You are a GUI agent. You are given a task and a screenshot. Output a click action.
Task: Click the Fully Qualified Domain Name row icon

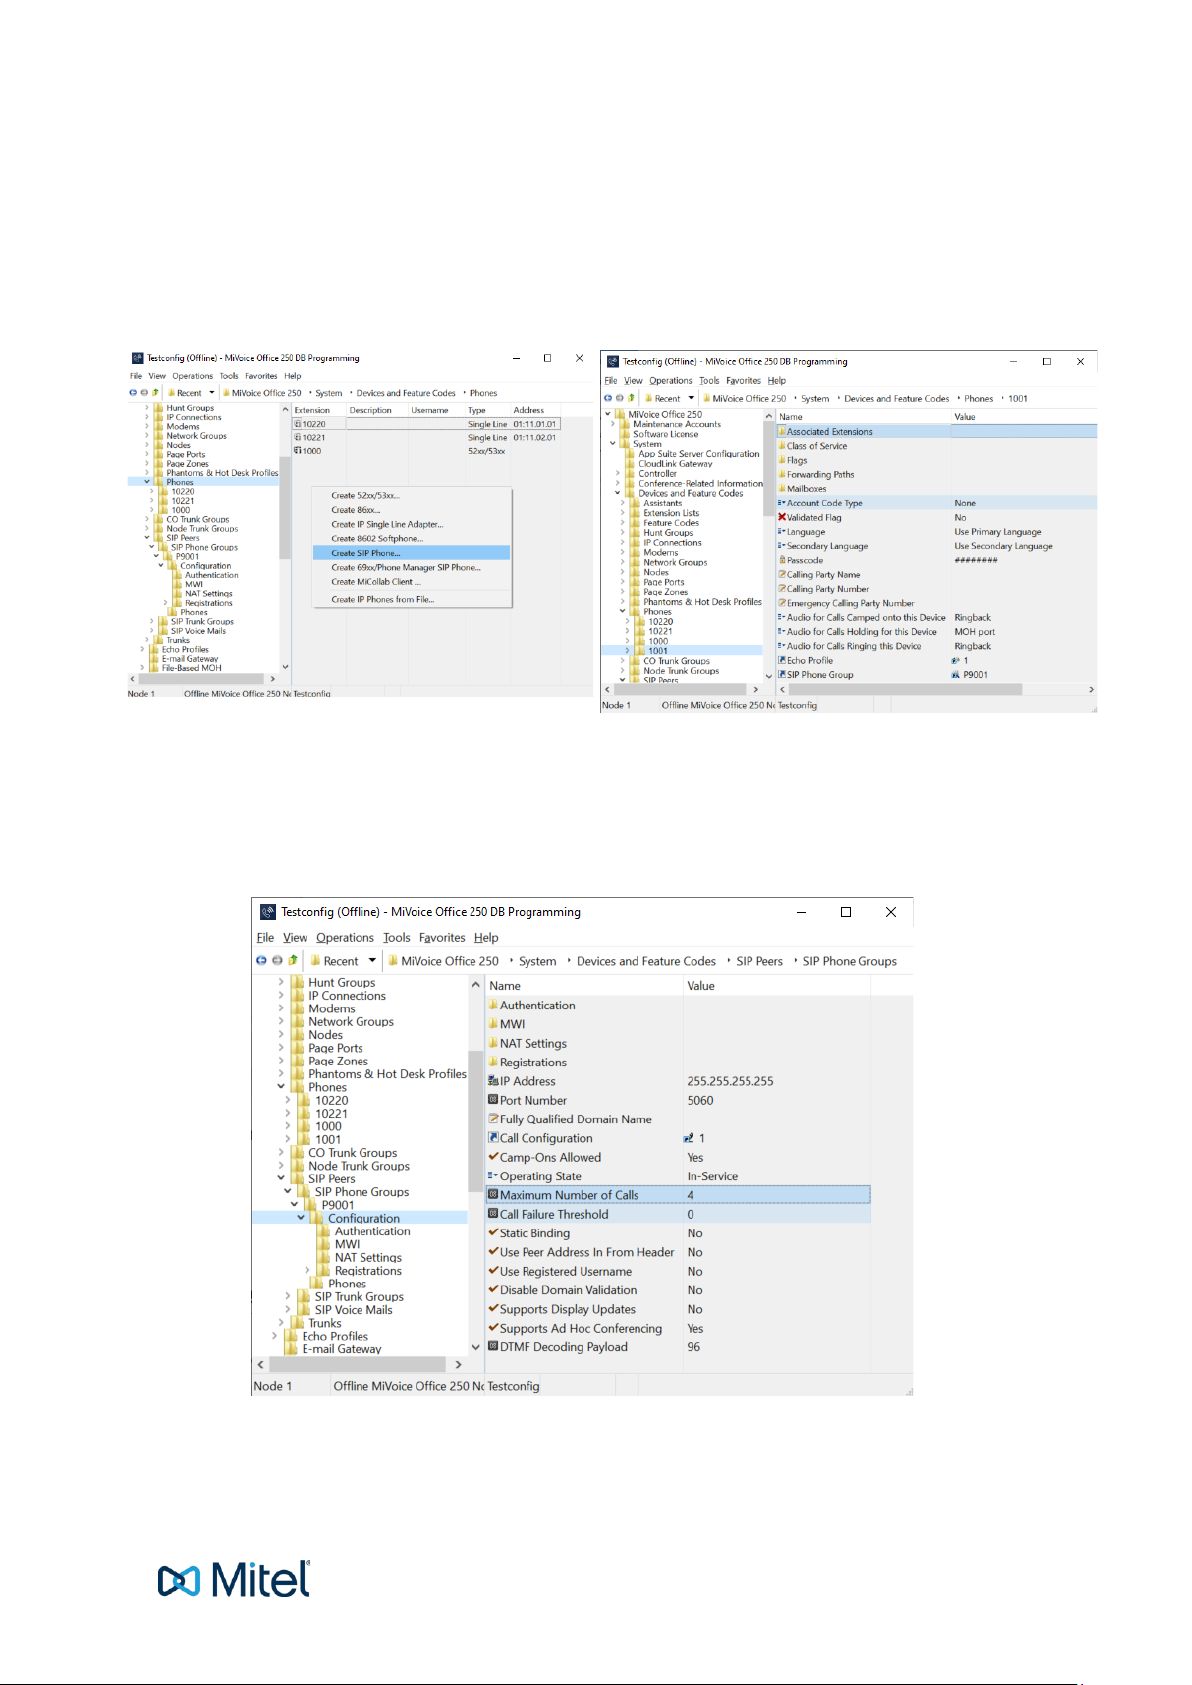click(493, 1119)
